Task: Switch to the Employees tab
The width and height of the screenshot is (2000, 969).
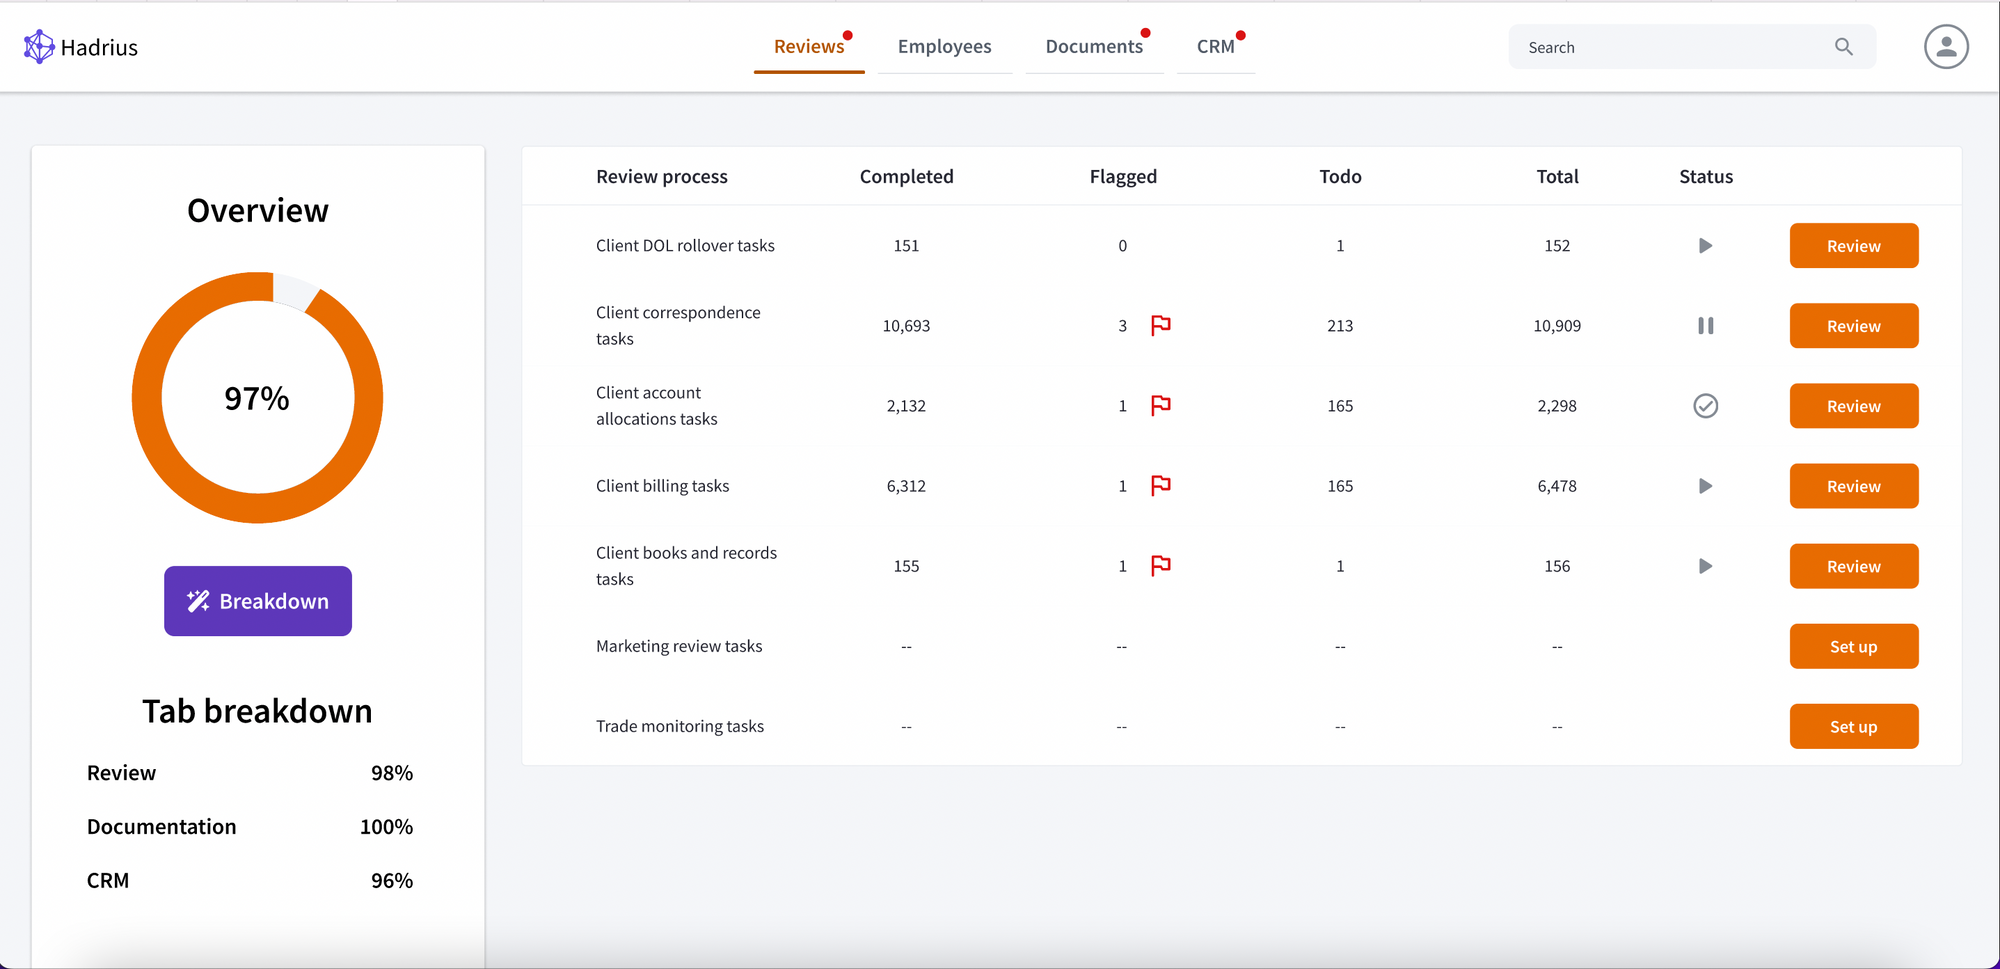Action: pyautogui.click(x=944, y=46)
